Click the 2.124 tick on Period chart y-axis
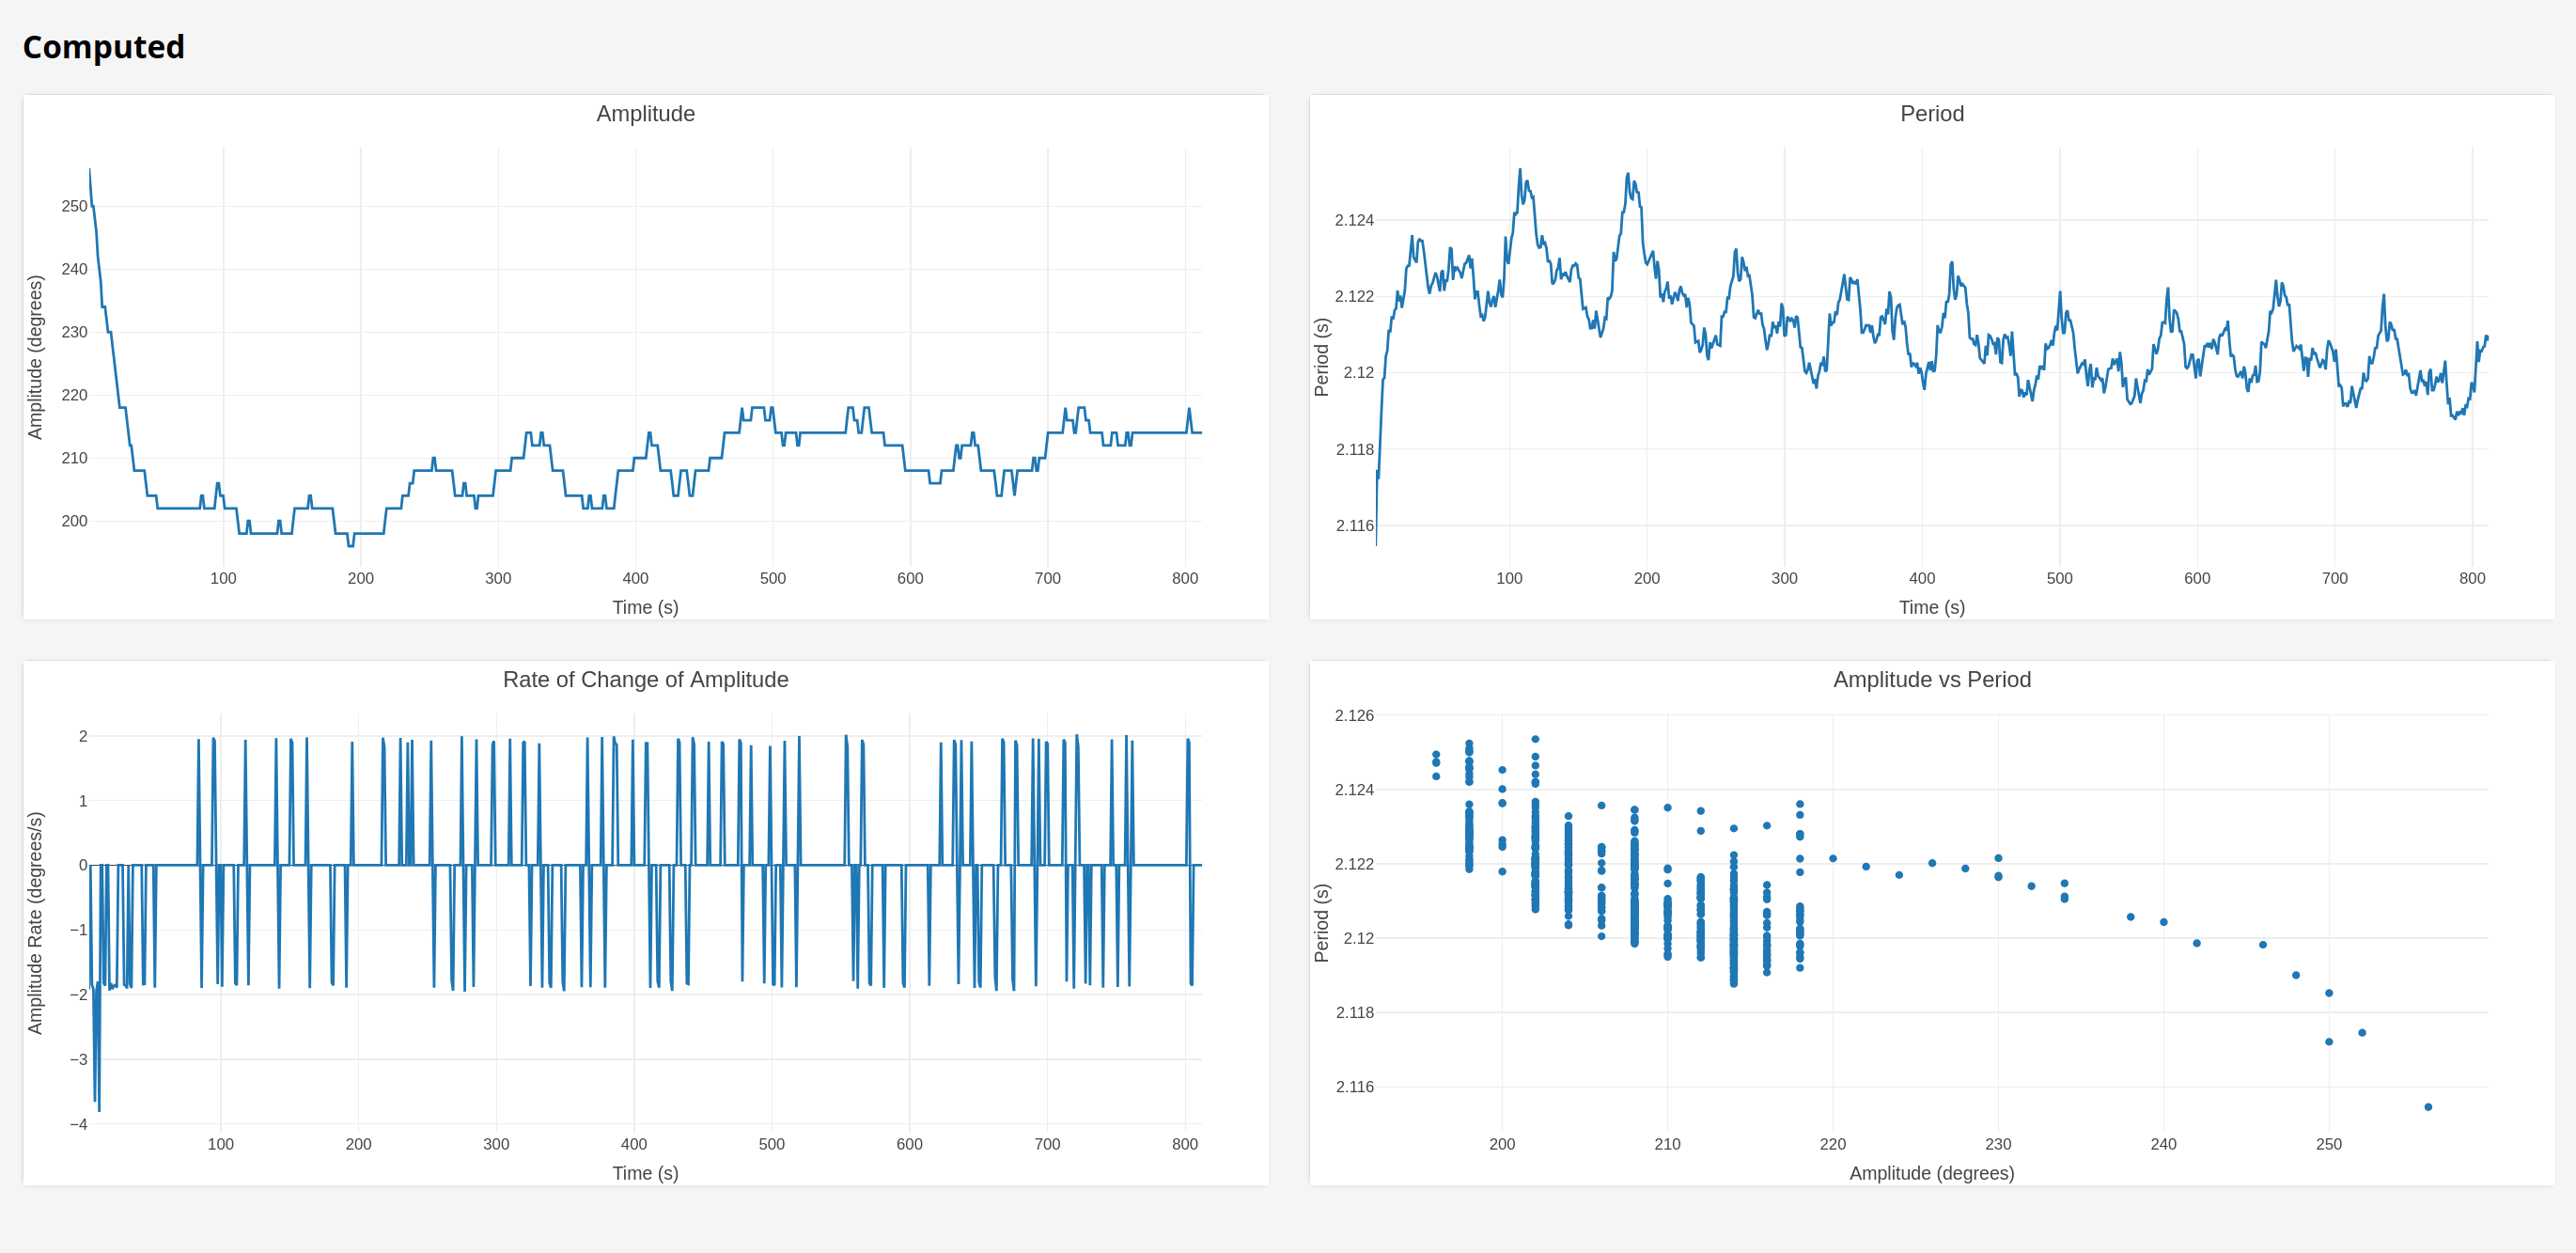This screenshot has width=2576, height=1253. click(x=1354, y=220)
